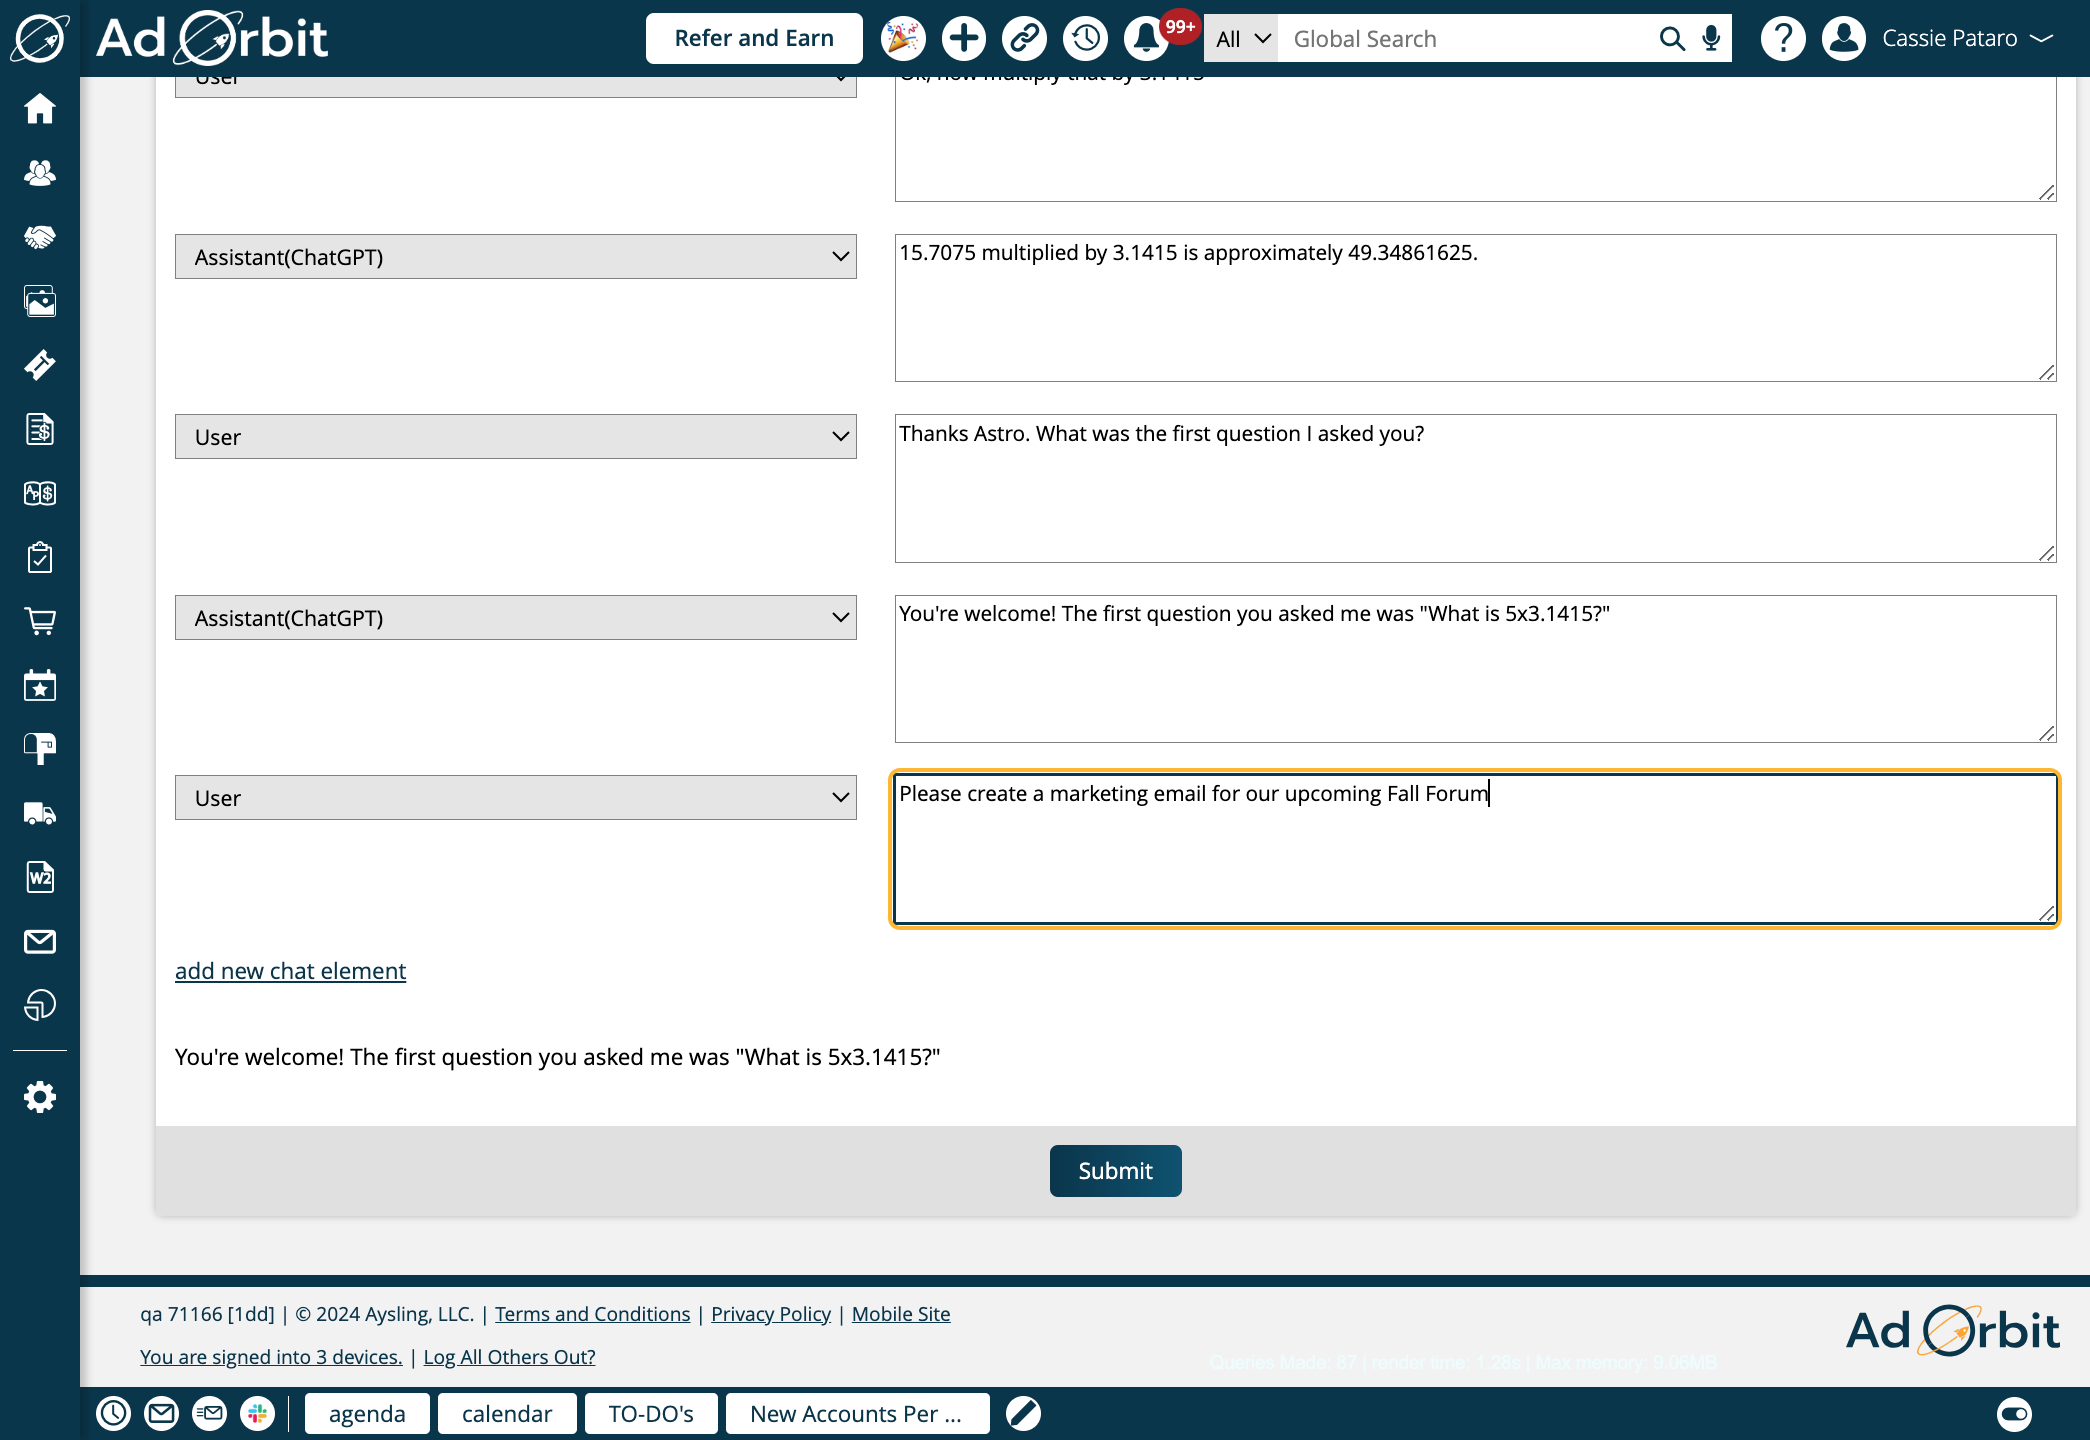Expand the first Assistant(ChatGPT) role dropdown

pos(515,257)
